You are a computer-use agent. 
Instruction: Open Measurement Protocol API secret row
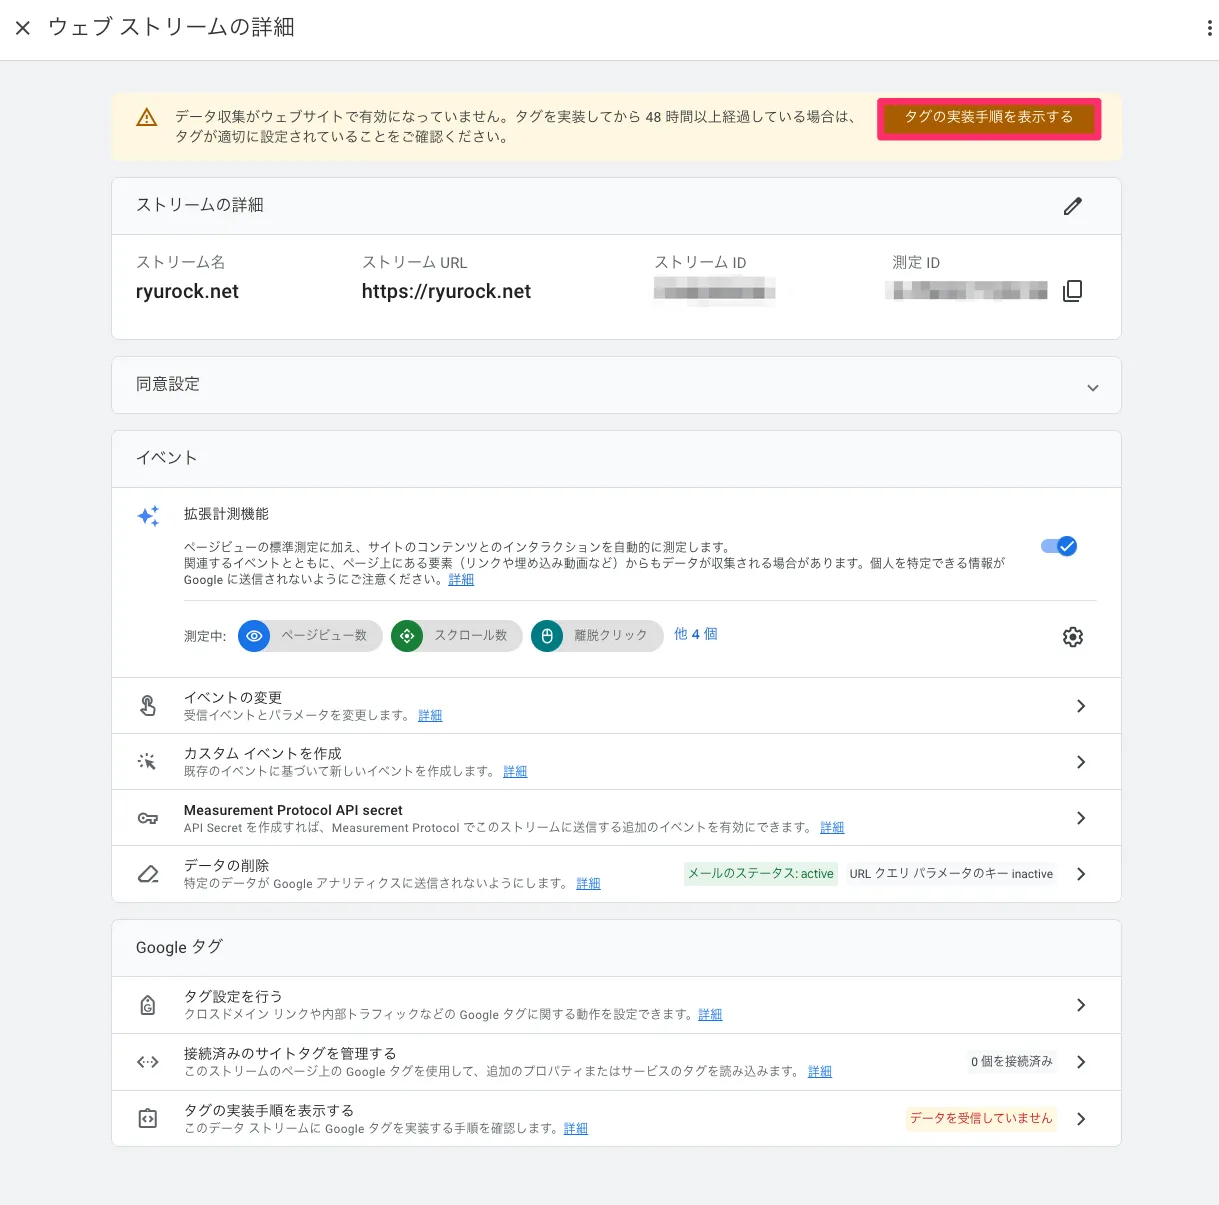[x=1080, y=818]
